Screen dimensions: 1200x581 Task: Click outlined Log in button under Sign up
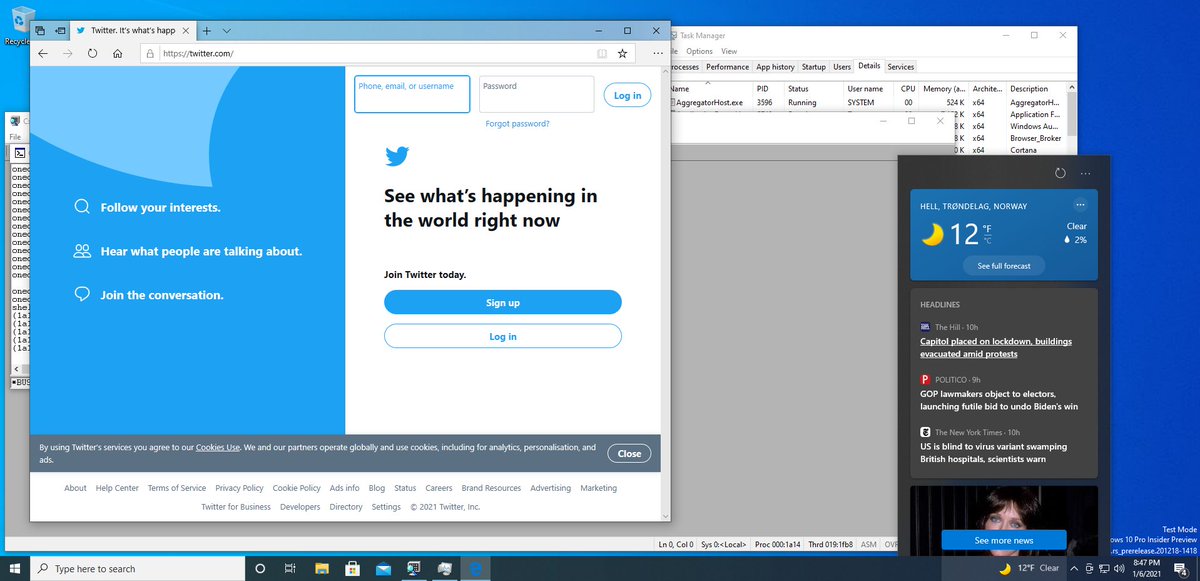point(503,336)
